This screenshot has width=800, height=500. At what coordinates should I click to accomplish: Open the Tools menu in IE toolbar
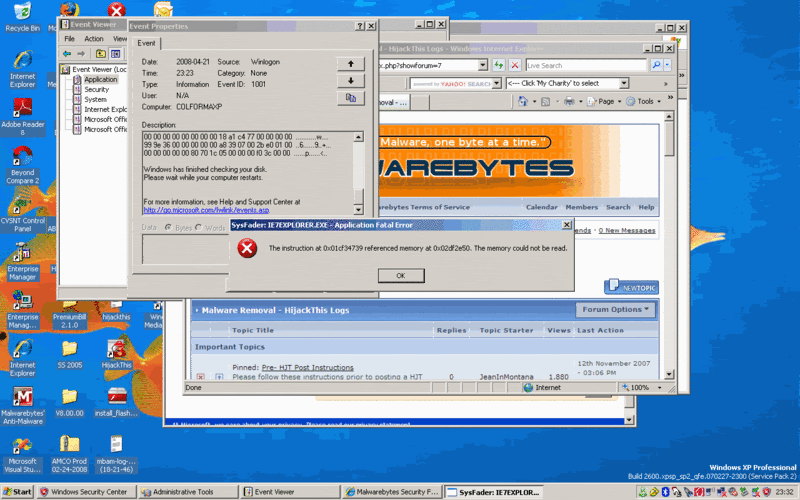click(644, 102)
